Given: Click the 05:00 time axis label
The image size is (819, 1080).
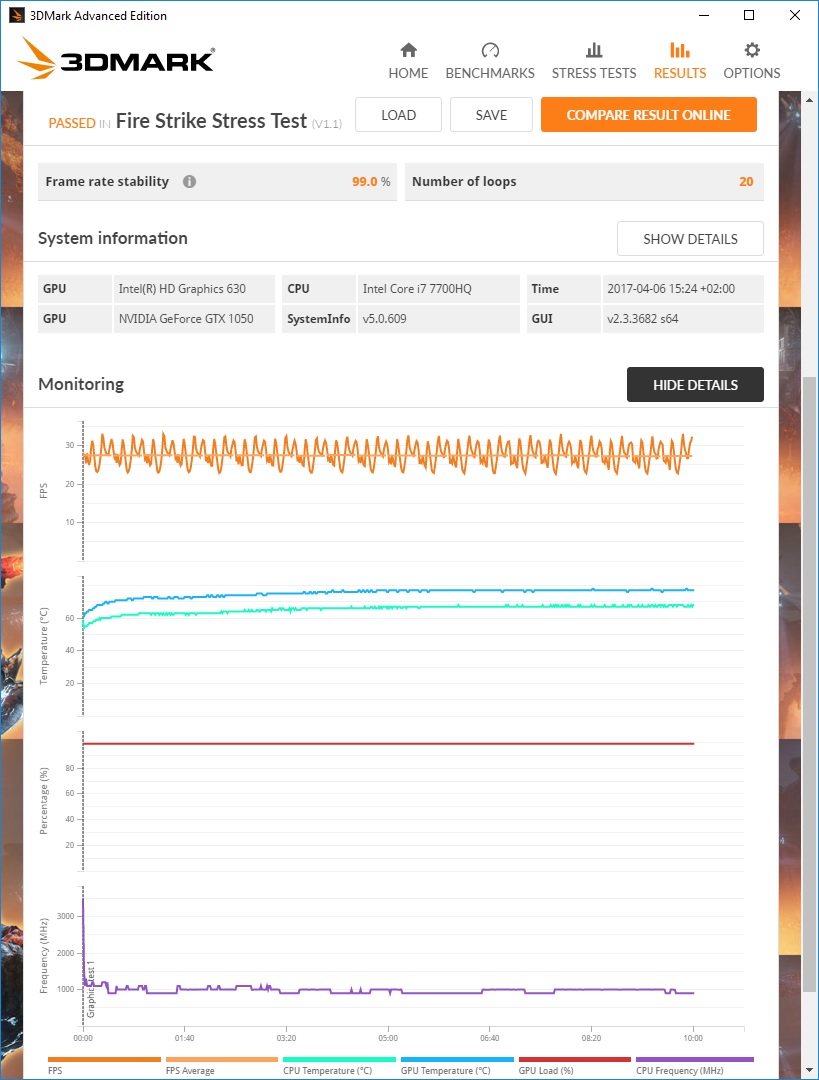Looking at the screenshot, I should pos(388,1037).
